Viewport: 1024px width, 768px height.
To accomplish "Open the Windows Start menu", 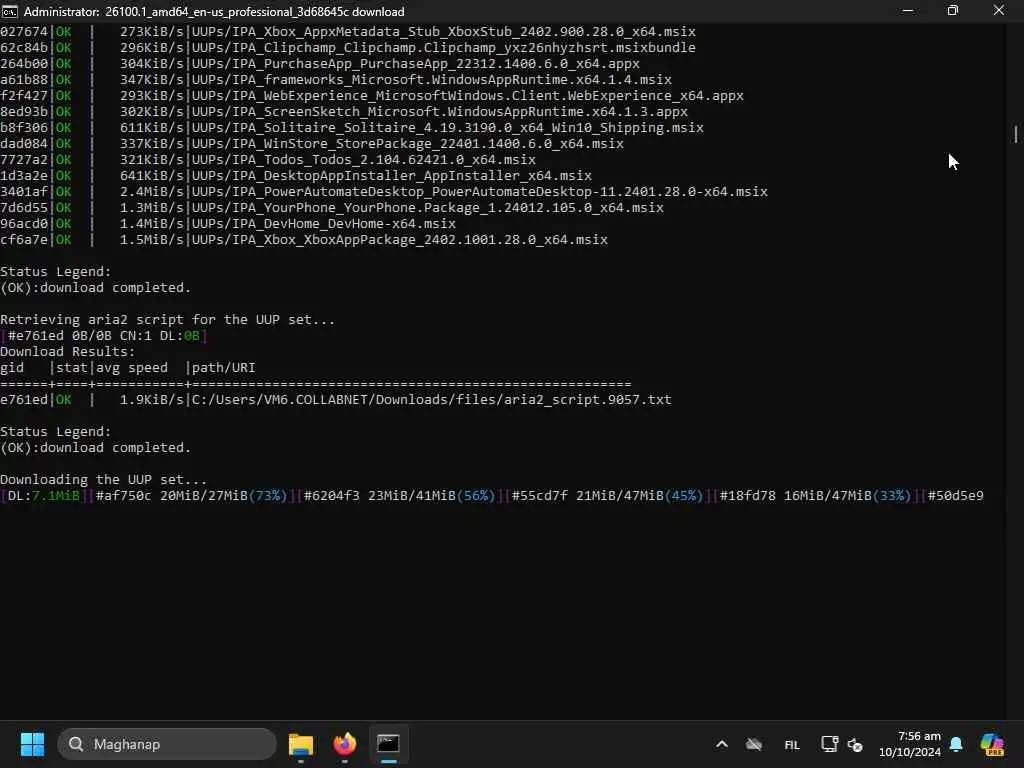I will click(32, 744).
